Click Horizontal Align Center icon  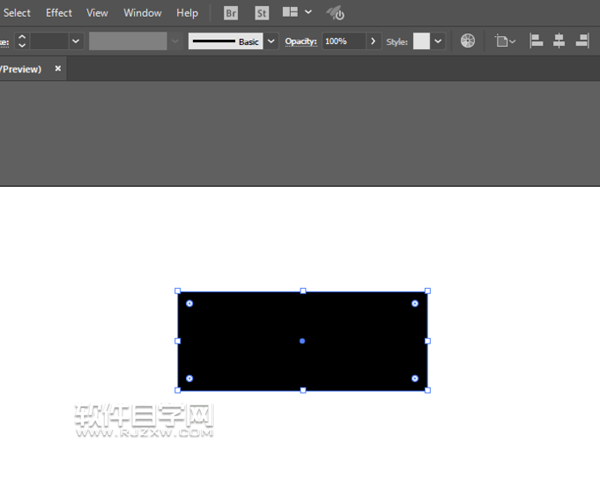[x=559, y=41]
